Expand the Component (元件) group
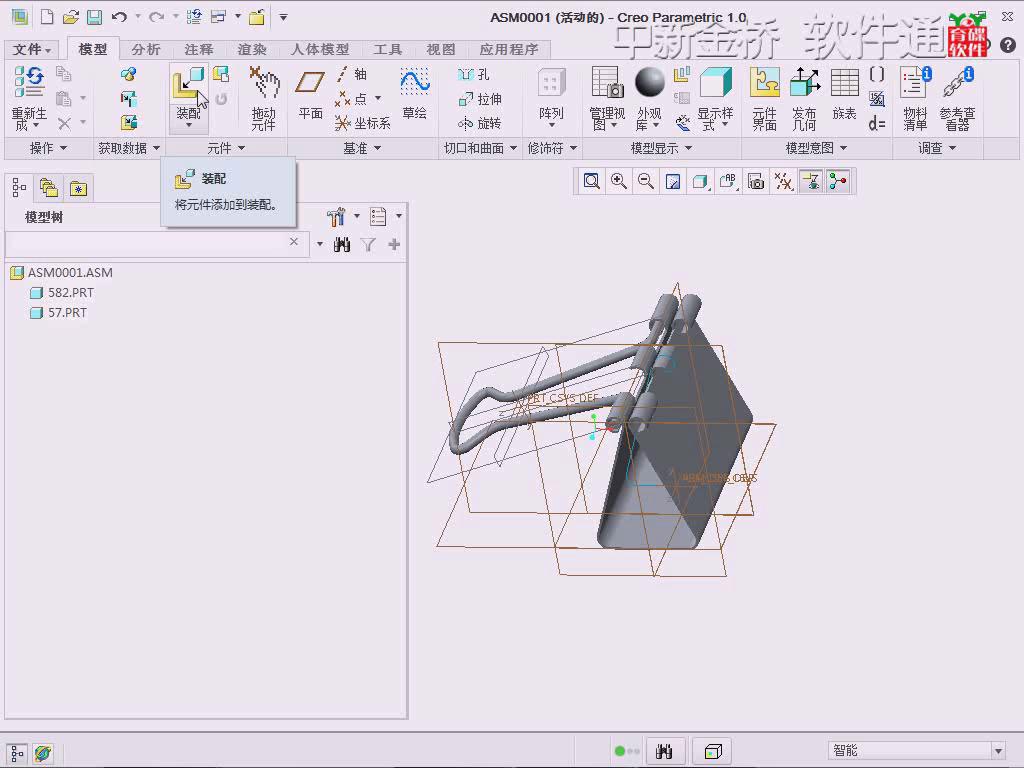 click(x=226, y=148)
